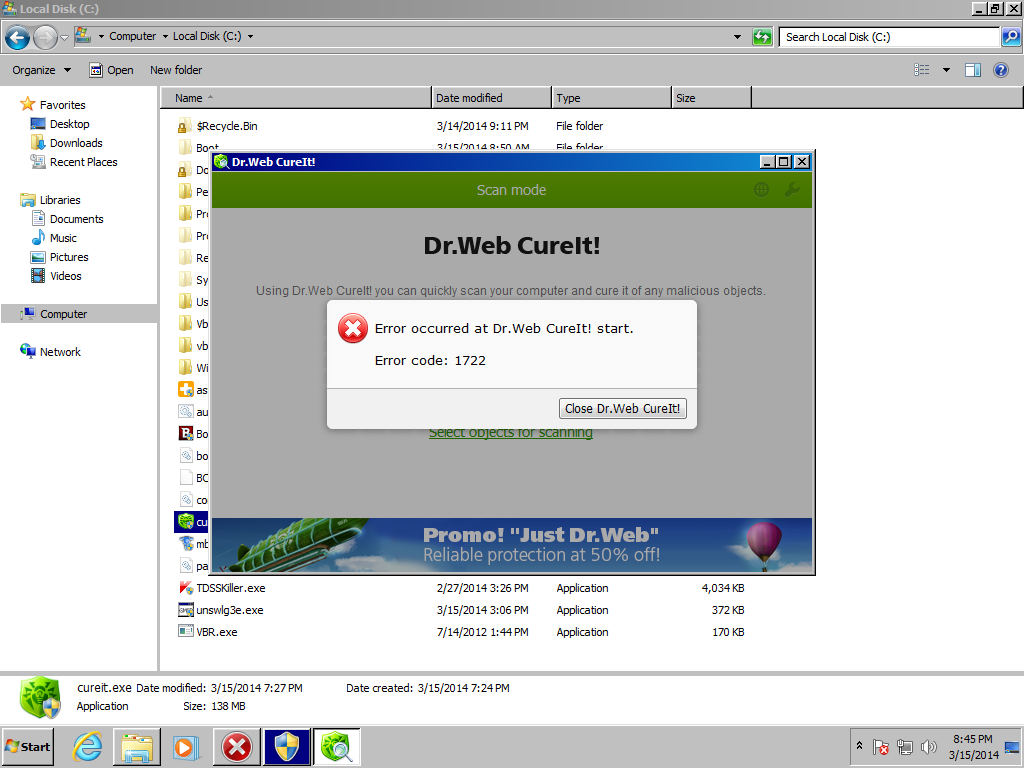The height and width of the screenshot is (768, 1024).
Task: Sort by Date modified column header
Action: (x=490, y=98)
